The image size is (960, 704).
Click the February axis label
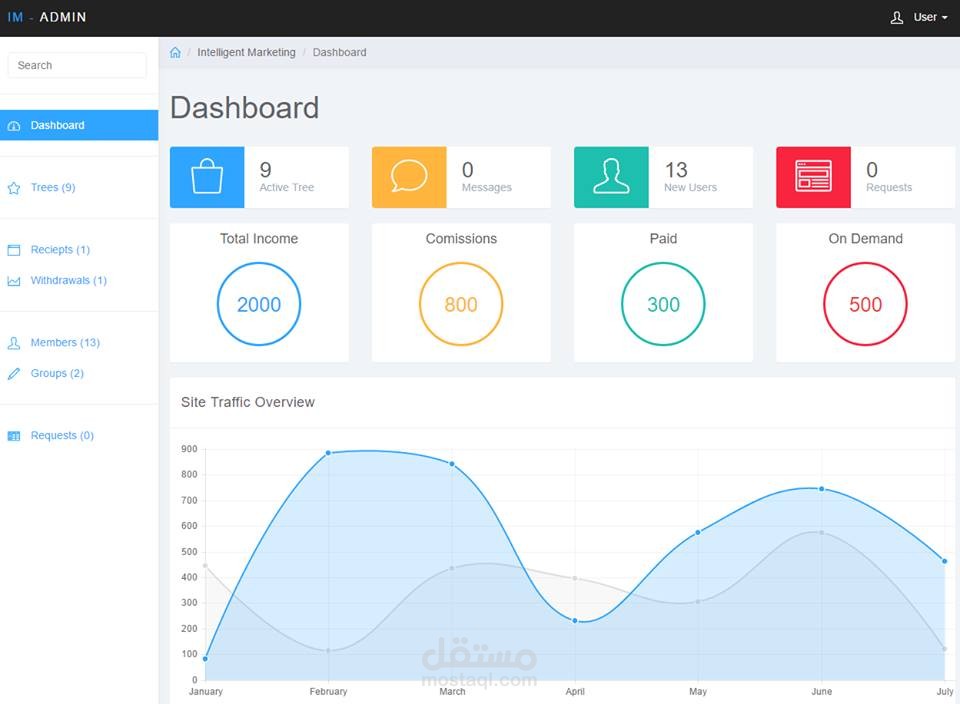click(x=328, y=691)
